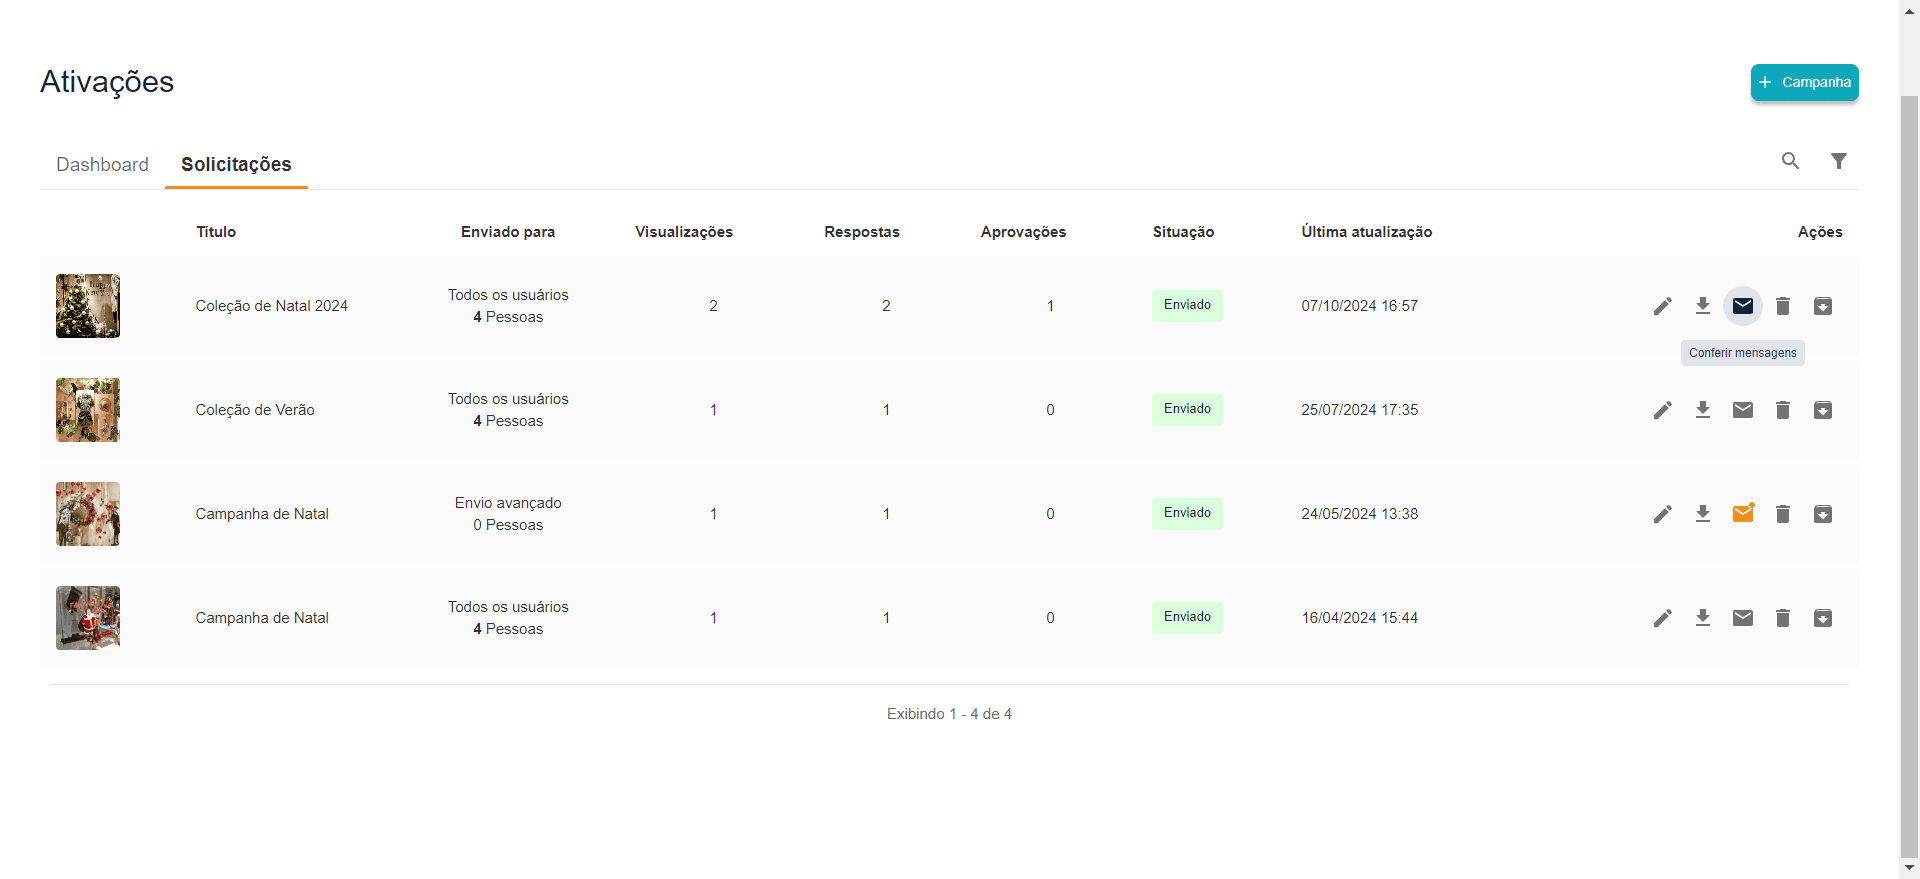Click the Visualizações column header
The height and width of the screenshot is (879, 1920).
pos(684,232)
